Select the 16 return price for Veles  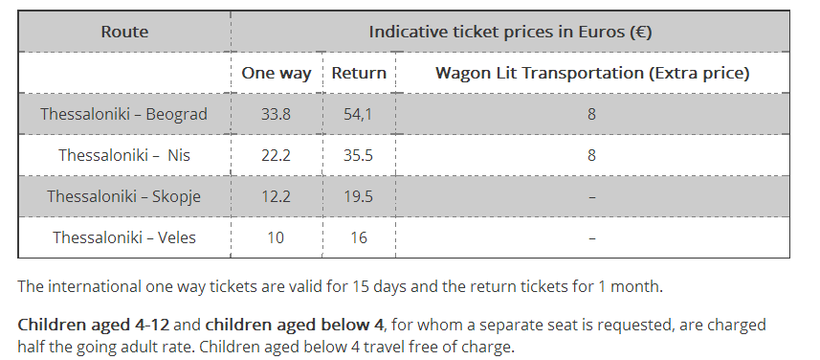click(x=359, y=238)
